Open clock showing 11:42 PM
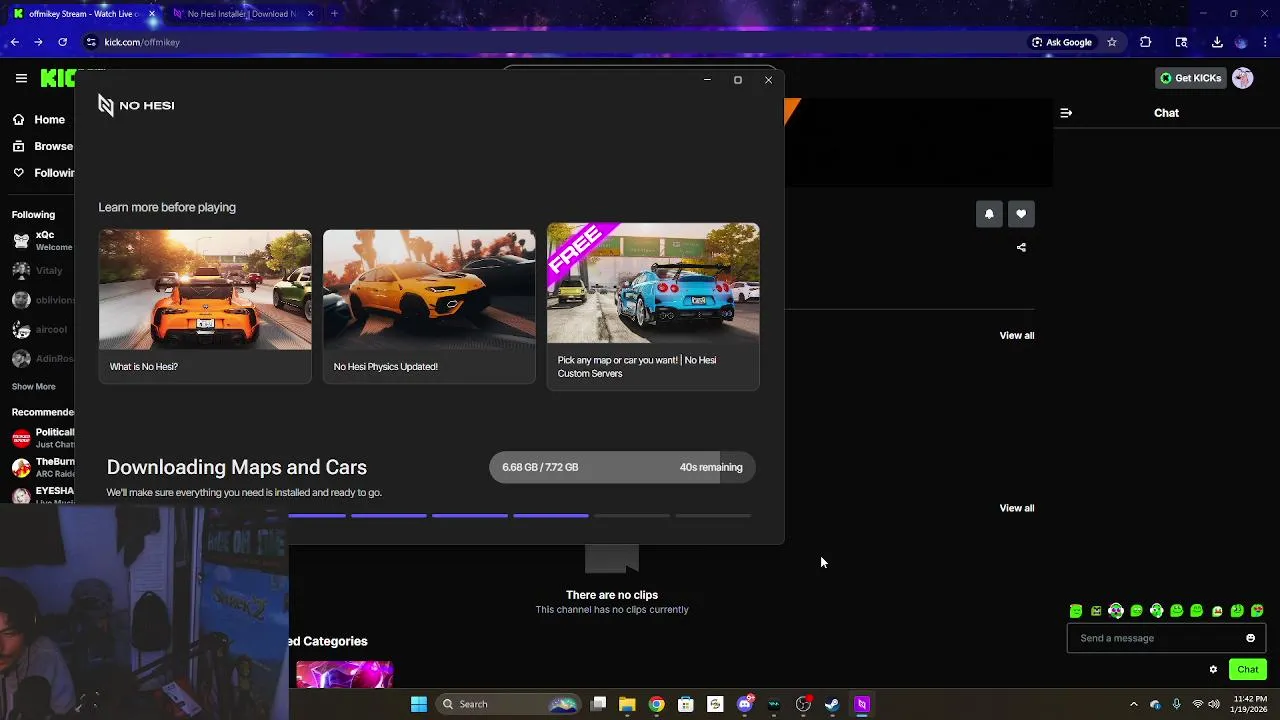1280x720 pixels. point(1250,704)
